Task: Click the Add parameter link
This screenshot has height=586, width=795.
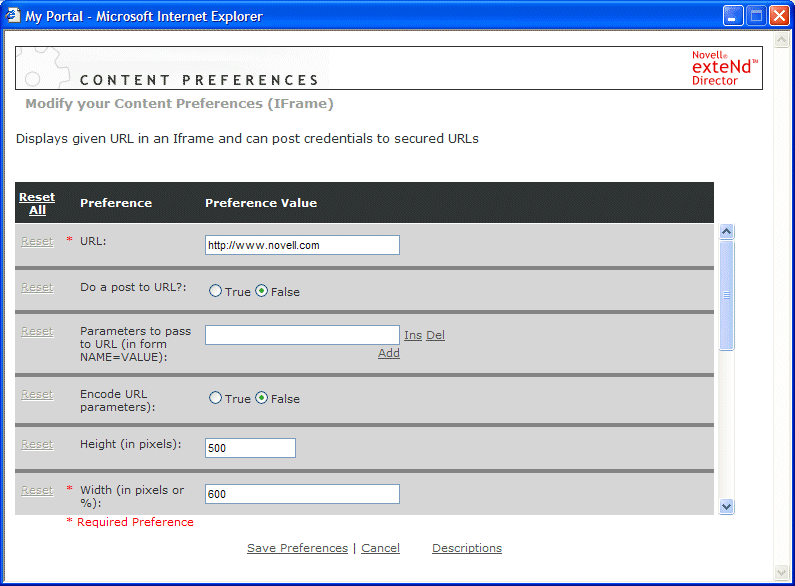Action: click(x=389, y=353)
